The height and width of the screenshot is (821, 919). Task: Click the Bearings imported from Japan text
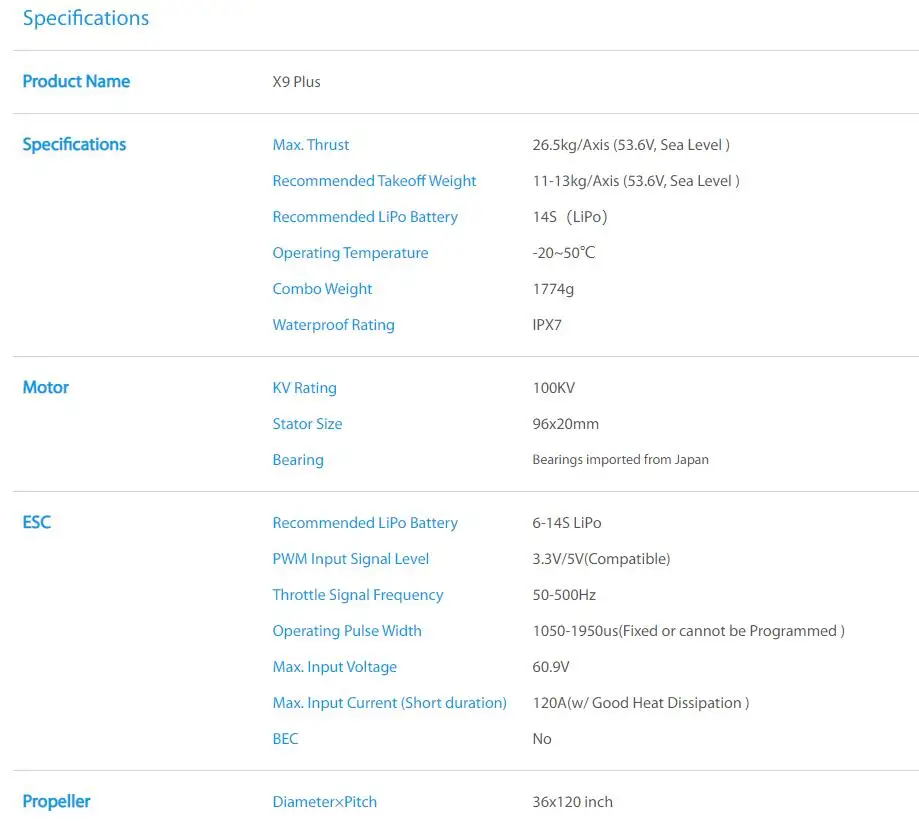pyautogui.click(x=620, y=460)
